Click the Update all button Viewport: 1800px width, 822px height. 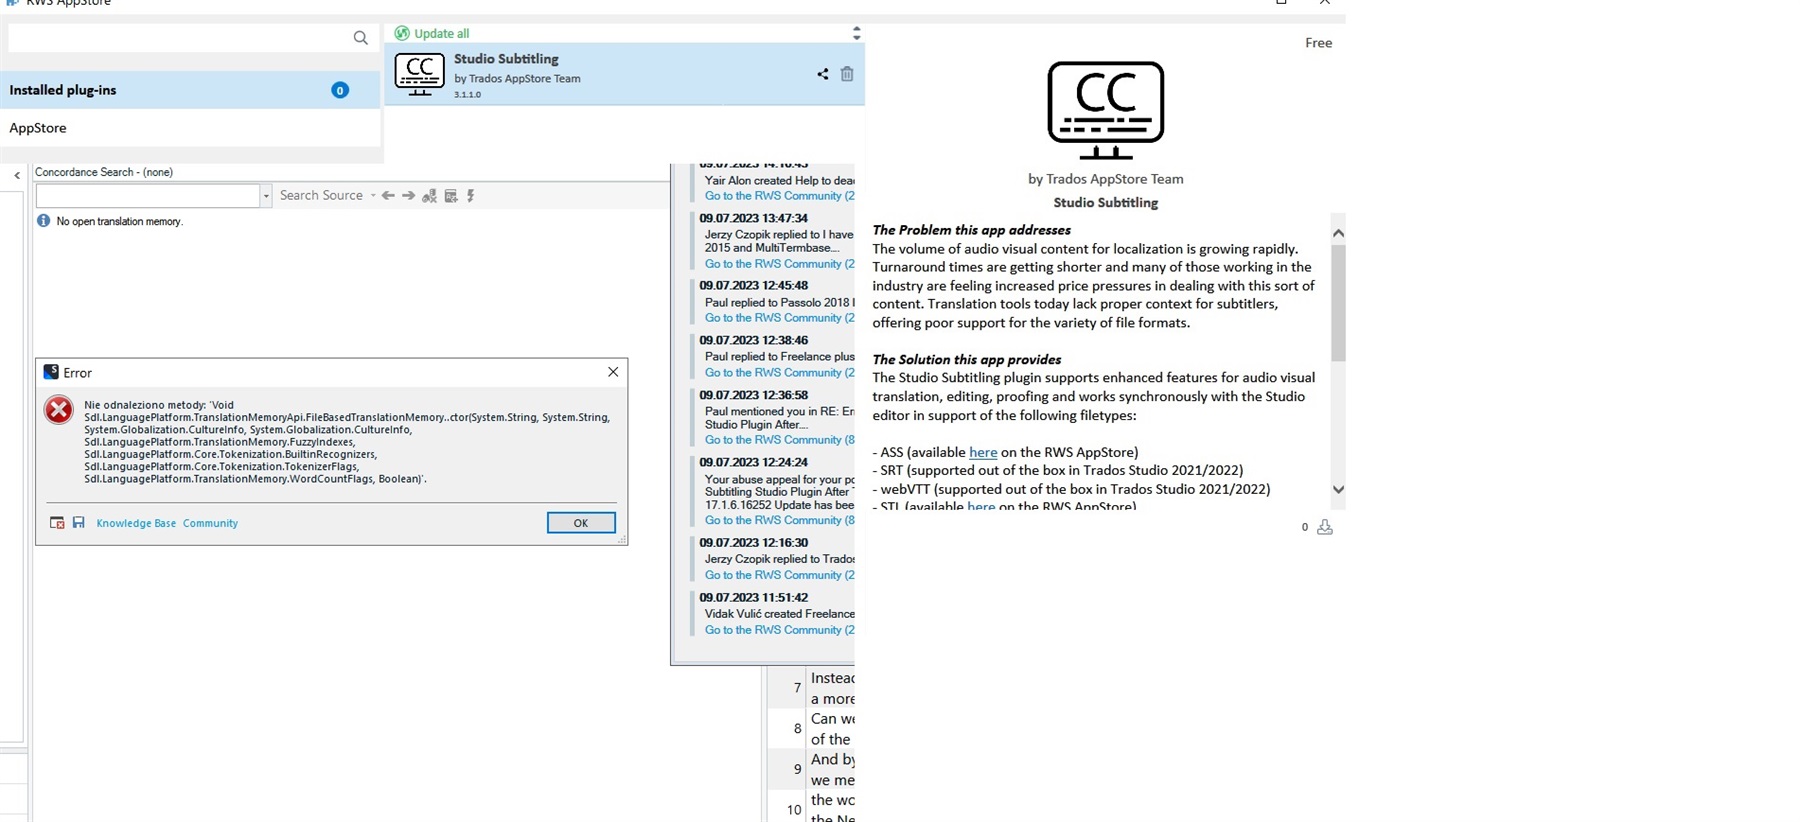(432, 33)
